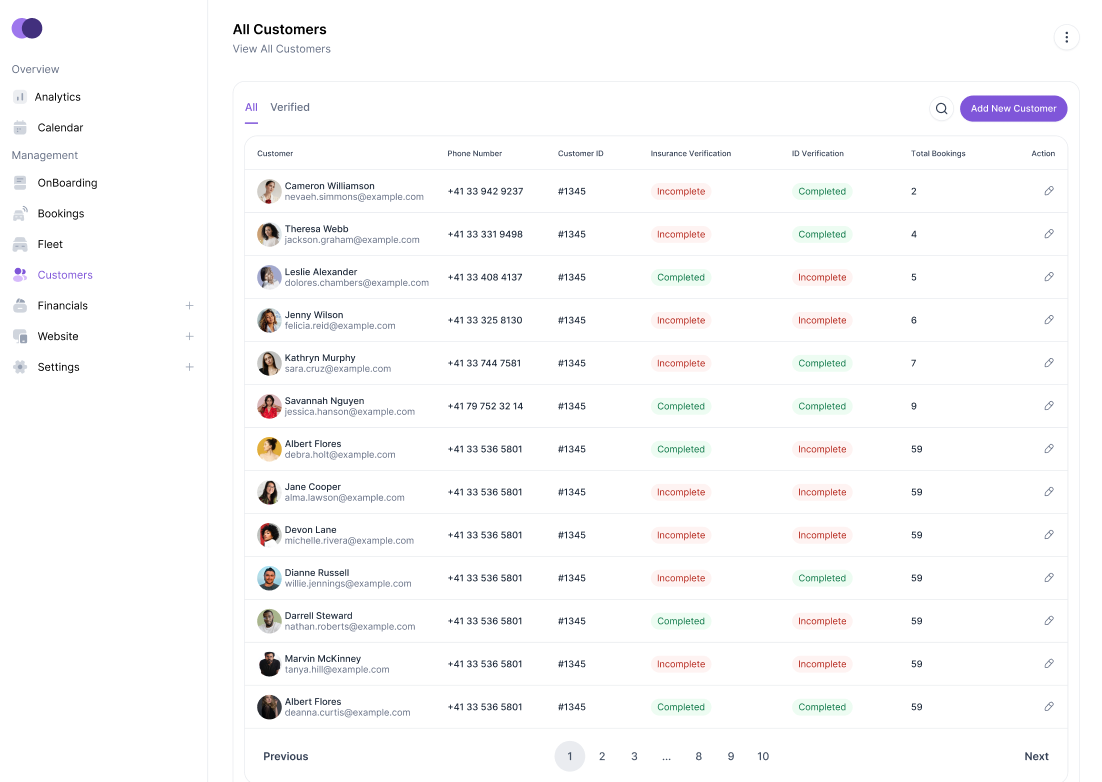The height and width of the screenshot is (782, 1102).
Task: Click the Analytics chart icon in sidebar
Action: 20,97
